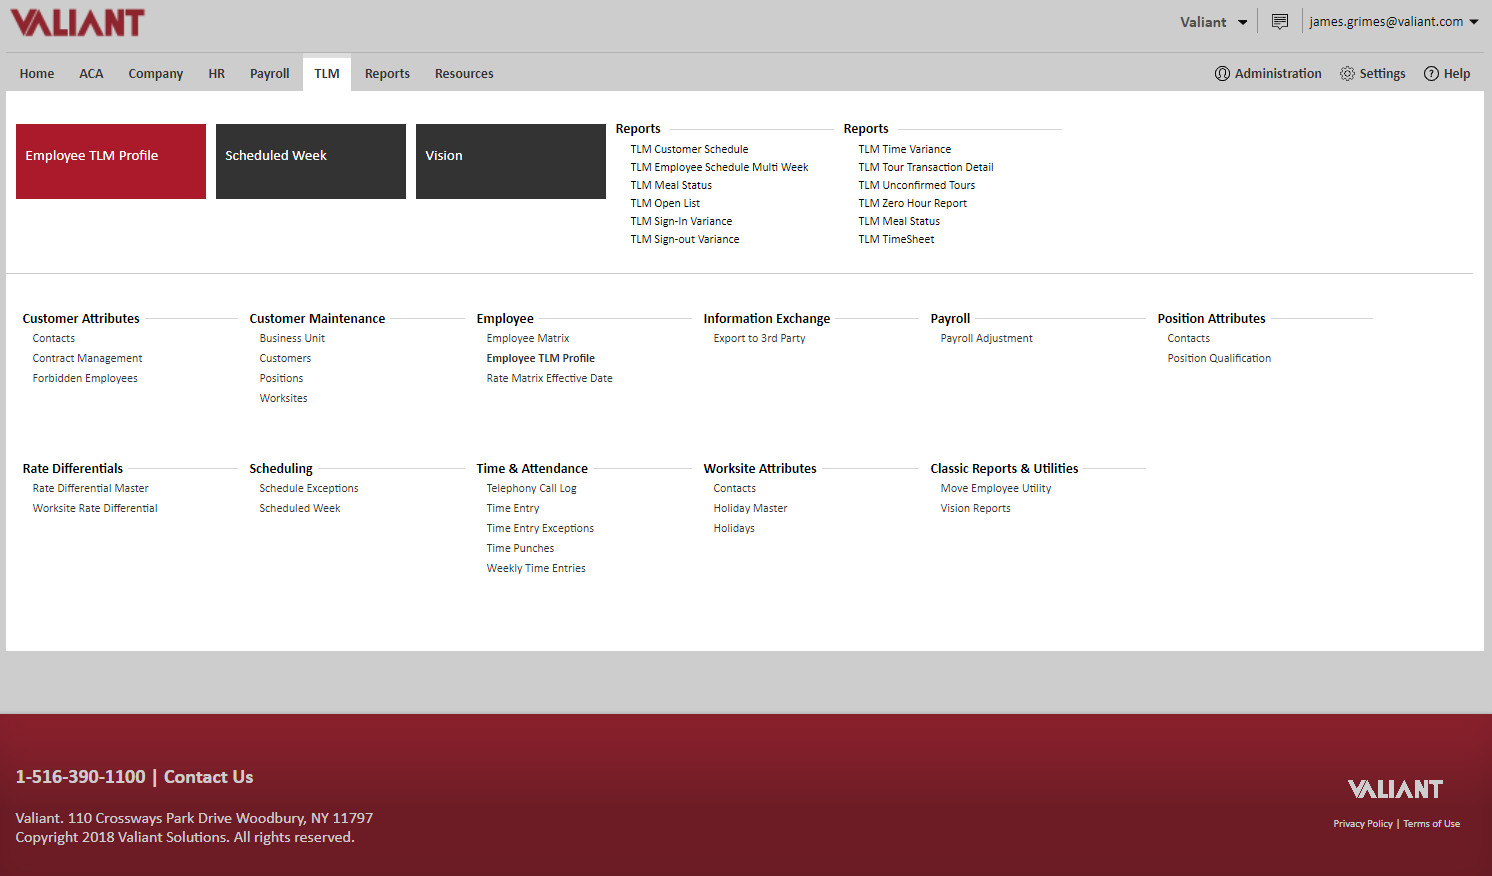Click the Administration headset icon

point(1222,73)
